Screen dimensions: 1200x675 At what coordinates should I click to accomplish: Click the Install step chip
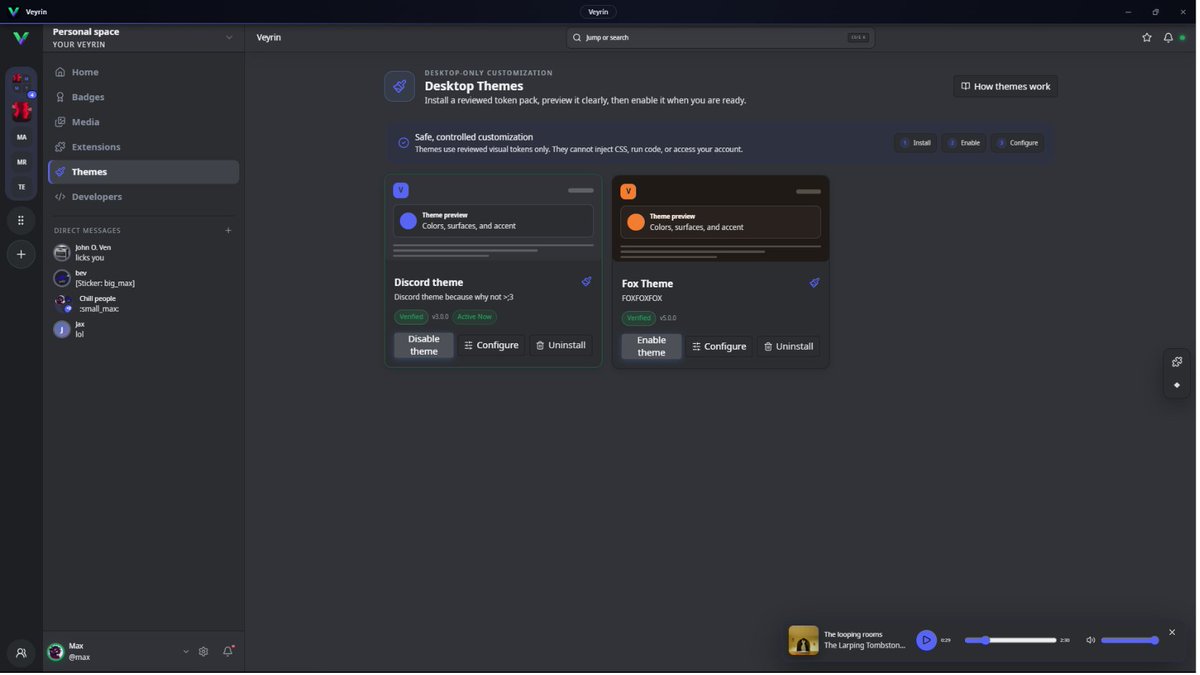[x=916, y=143]
